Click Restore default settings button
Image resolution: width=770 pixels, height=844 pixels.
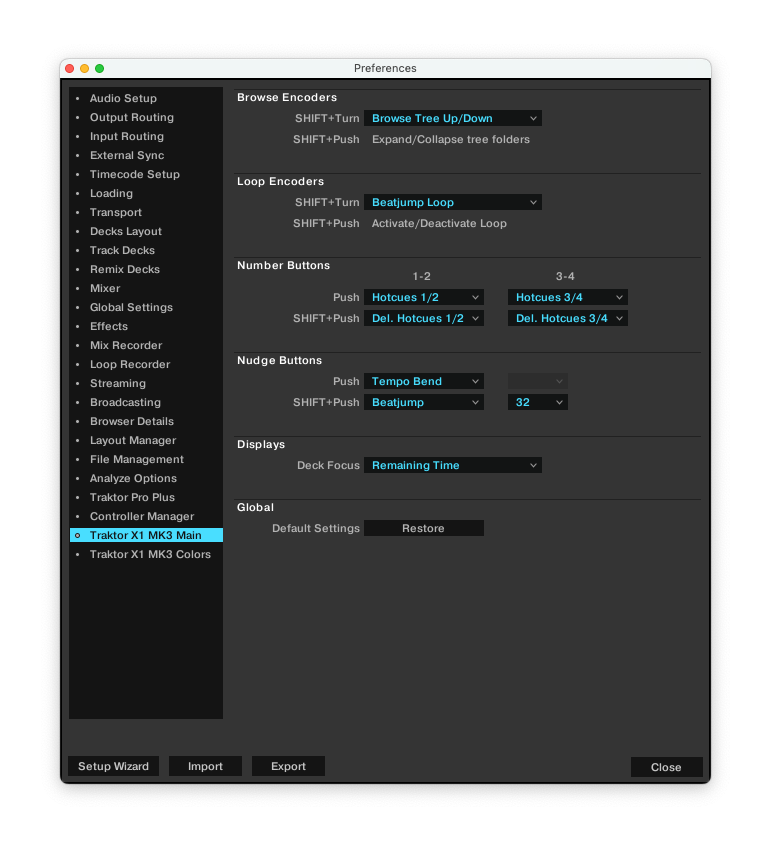pos(423,528)
